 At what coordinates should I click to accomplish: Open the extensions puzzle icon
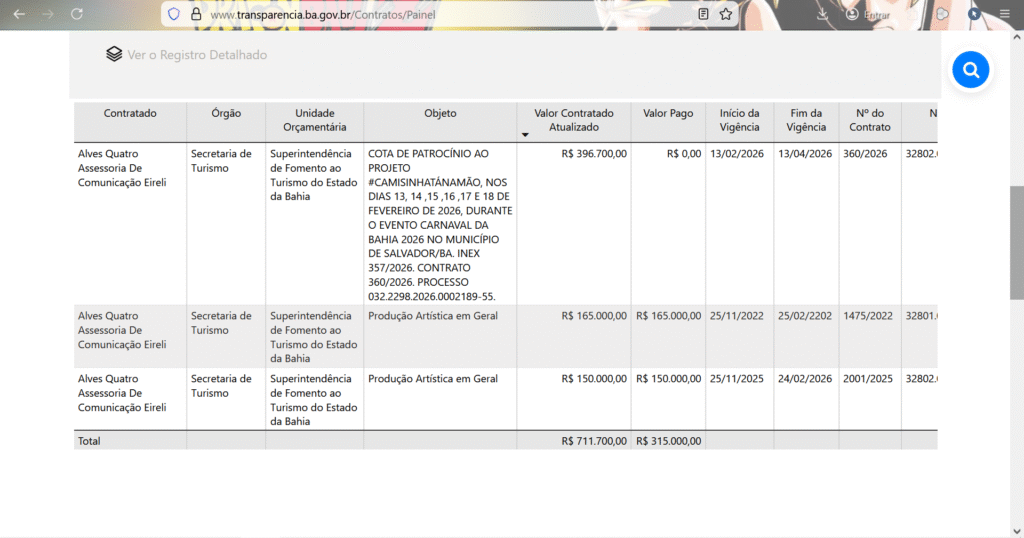942,15
